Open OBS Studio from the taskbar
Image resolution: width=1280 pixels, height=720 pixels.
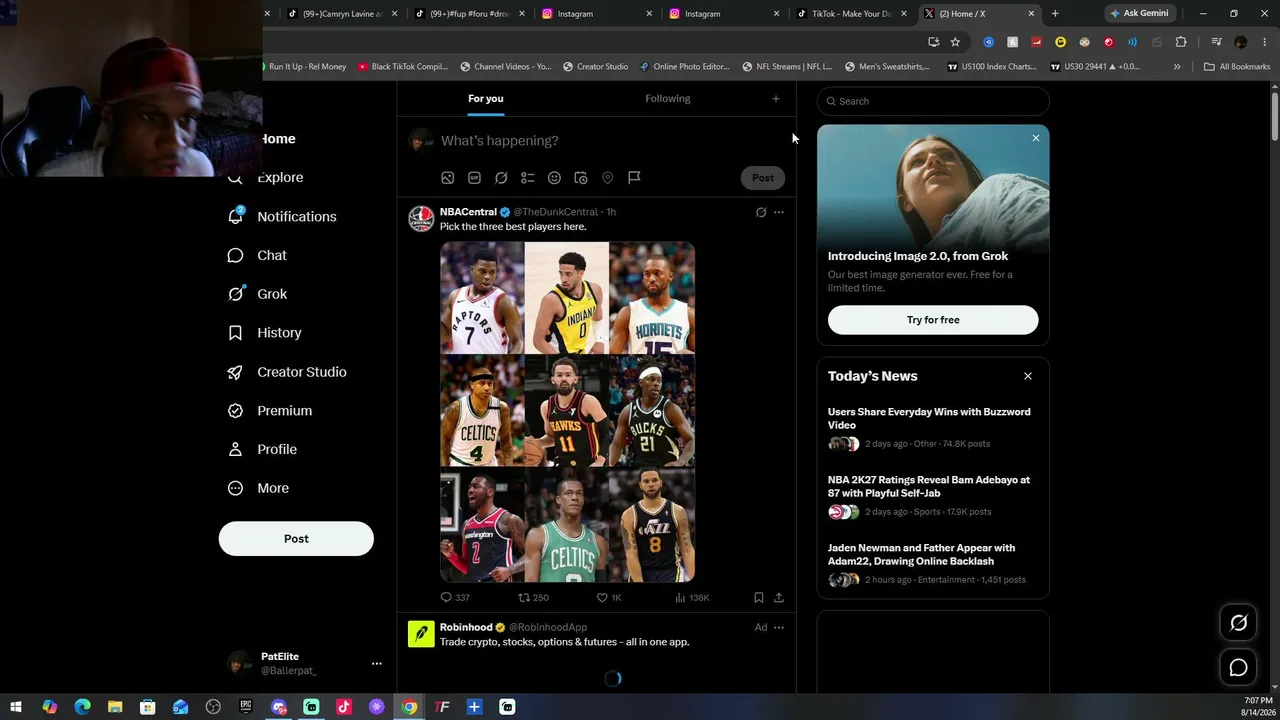point(213,707)
